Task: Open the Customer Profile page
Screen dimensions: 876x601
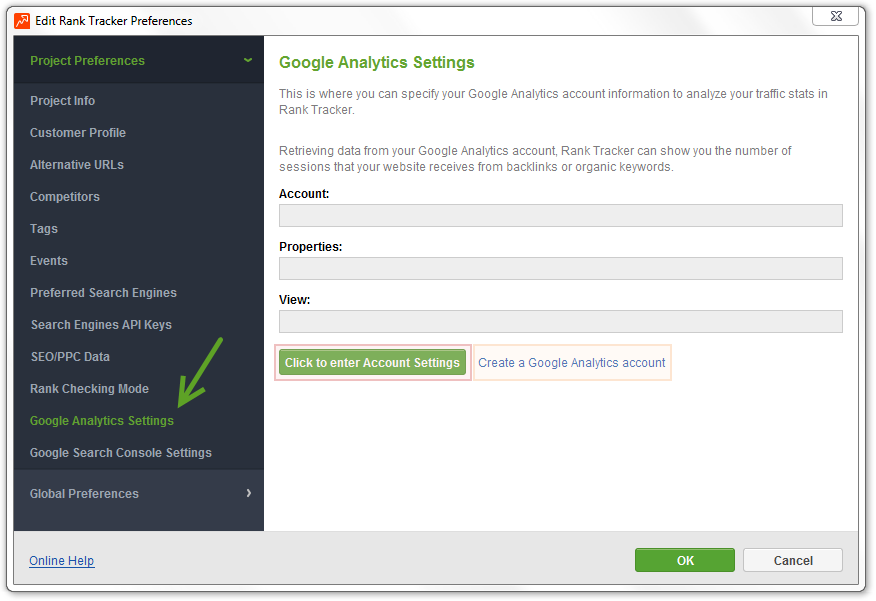Action: [x=78, y=133]
